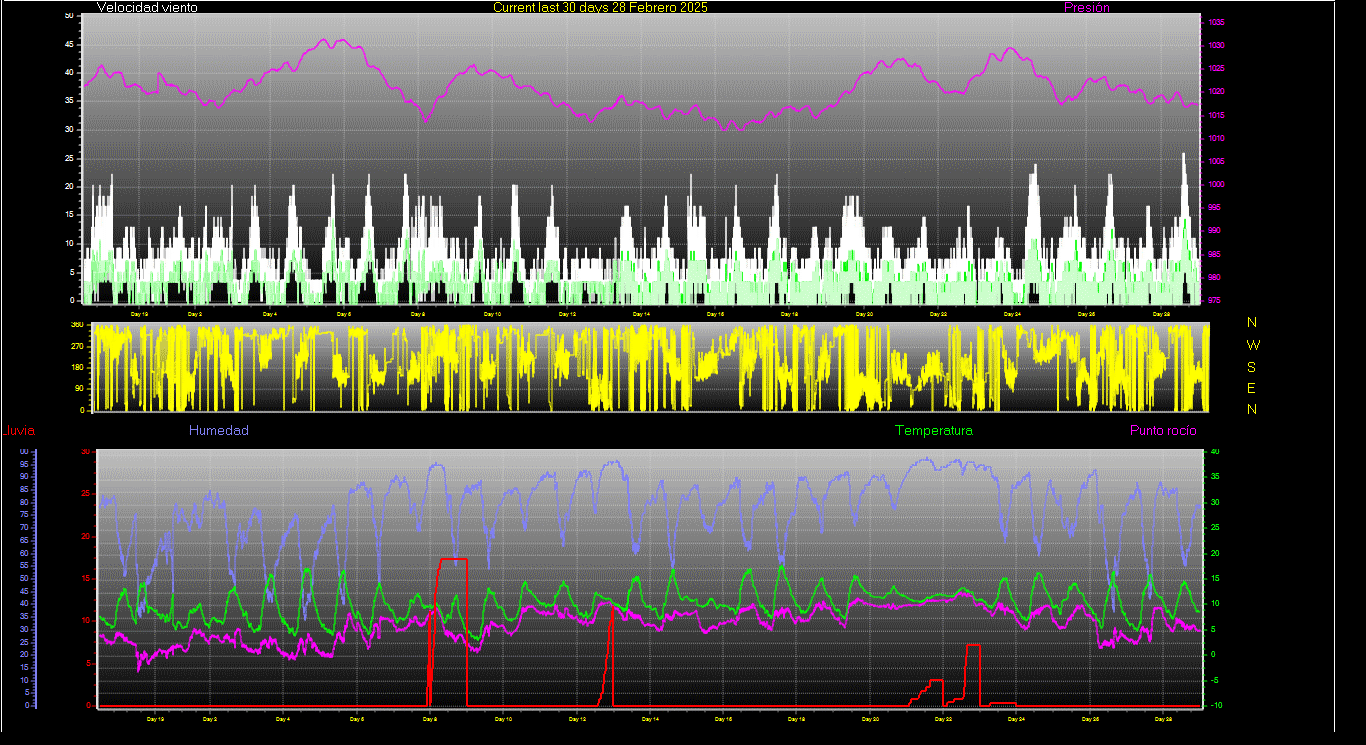
Task: Click '1035' on the pressure axis
Action: pos(1216,22)
